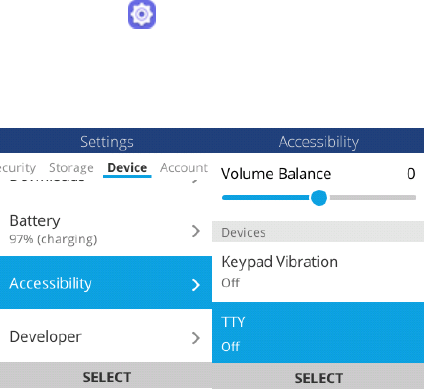Open Battery chevron arrow
Image resolution: width=424 pixels, height=389 pixels.
(x=196, y=231)
